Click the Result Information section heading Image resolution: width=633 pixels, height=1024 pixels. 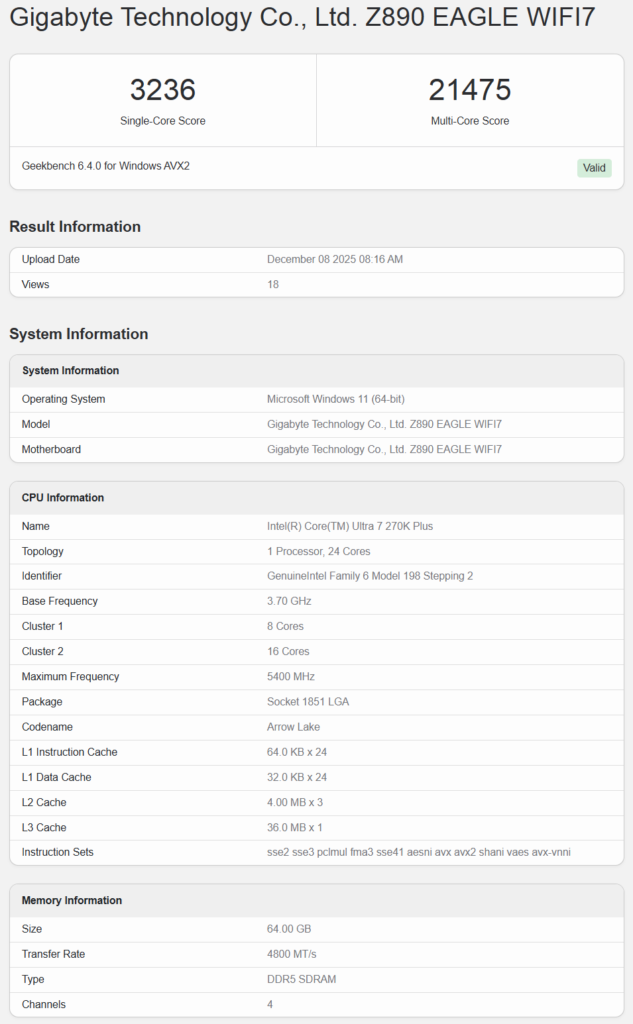(x=75, y=227)
